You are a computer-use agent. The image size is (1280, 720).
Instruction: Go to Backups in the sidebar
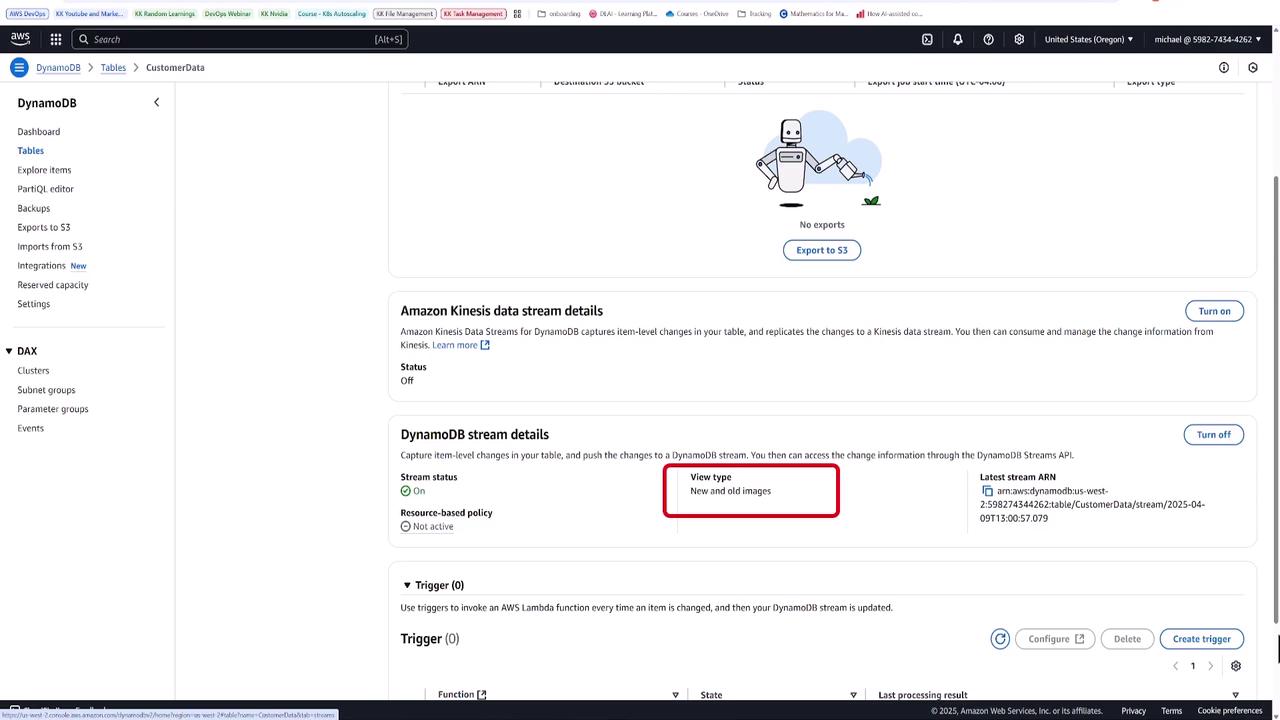(34, 208)
